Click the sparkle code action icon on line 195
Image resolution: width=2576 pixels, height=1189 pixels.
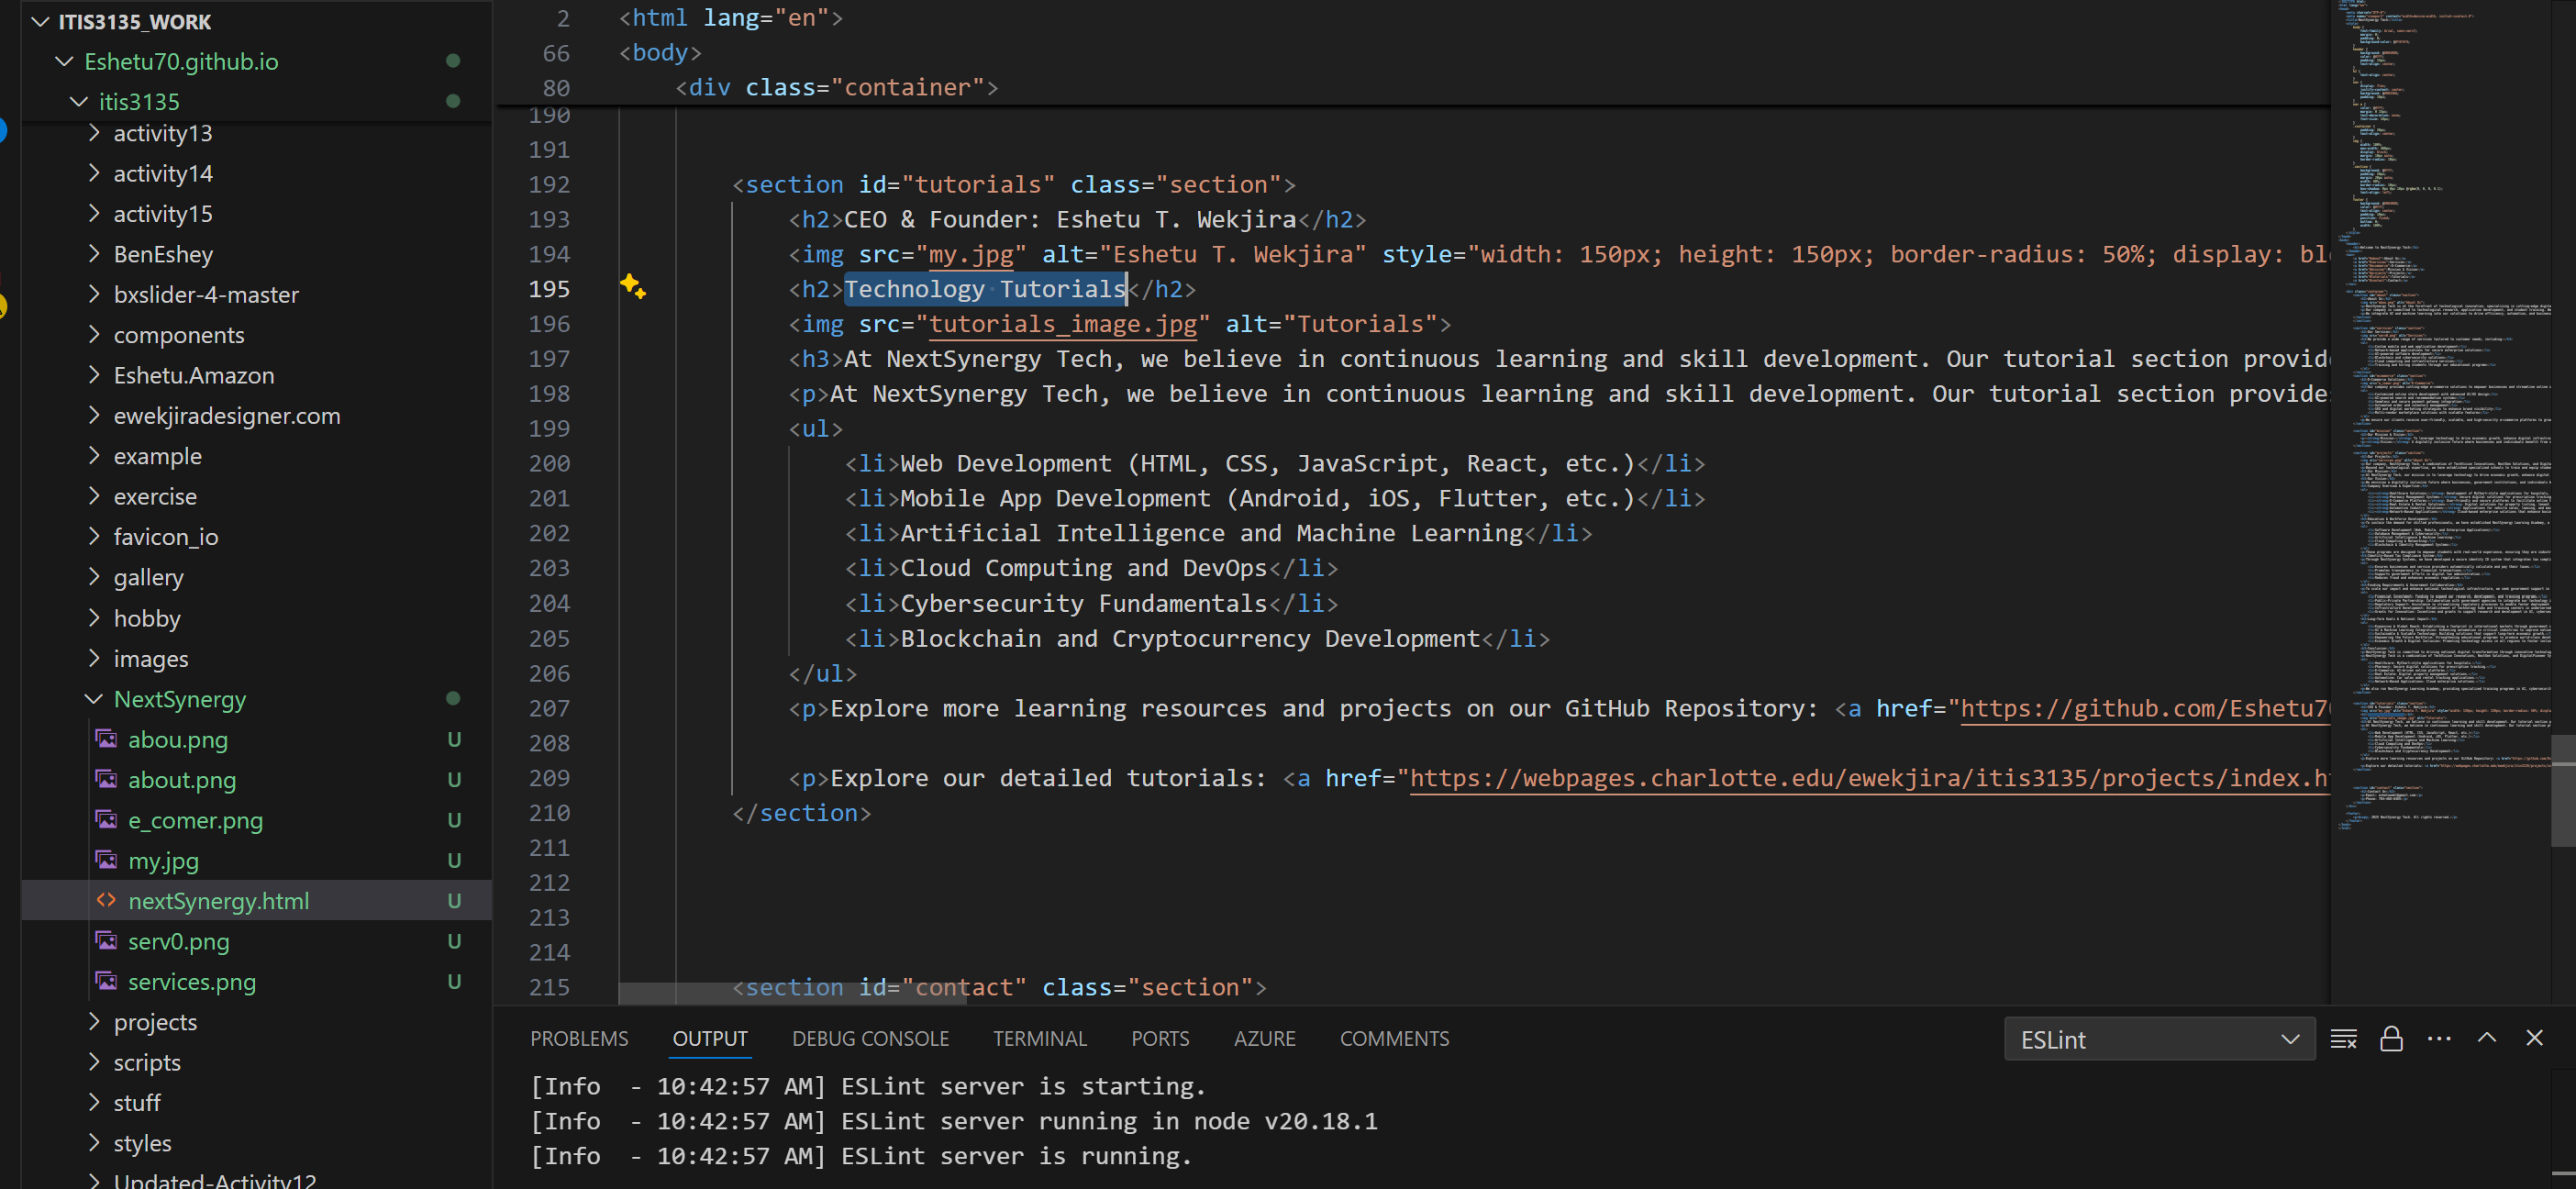(x=632, y=287)
